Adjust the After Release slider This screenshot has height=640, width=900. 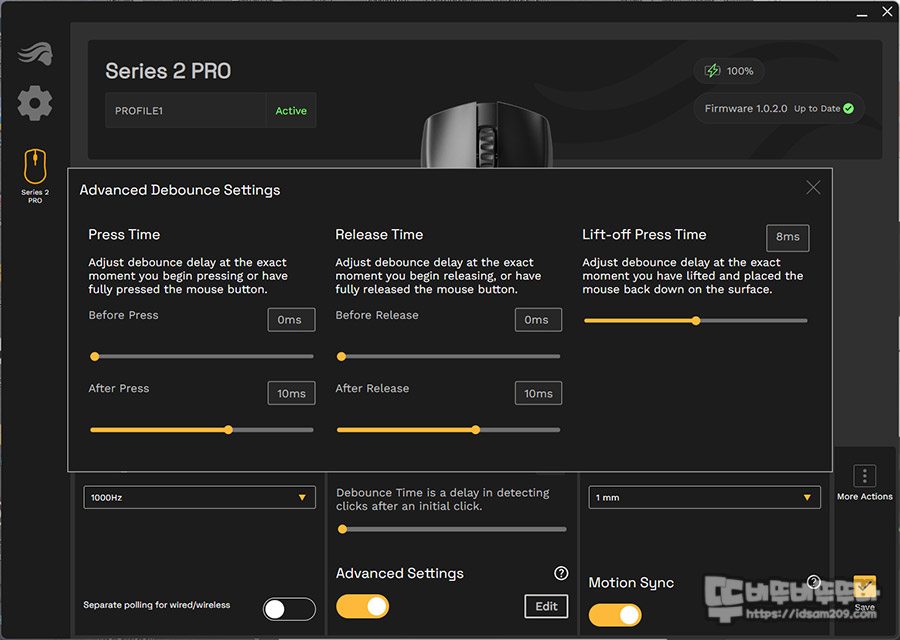point(449,430)
